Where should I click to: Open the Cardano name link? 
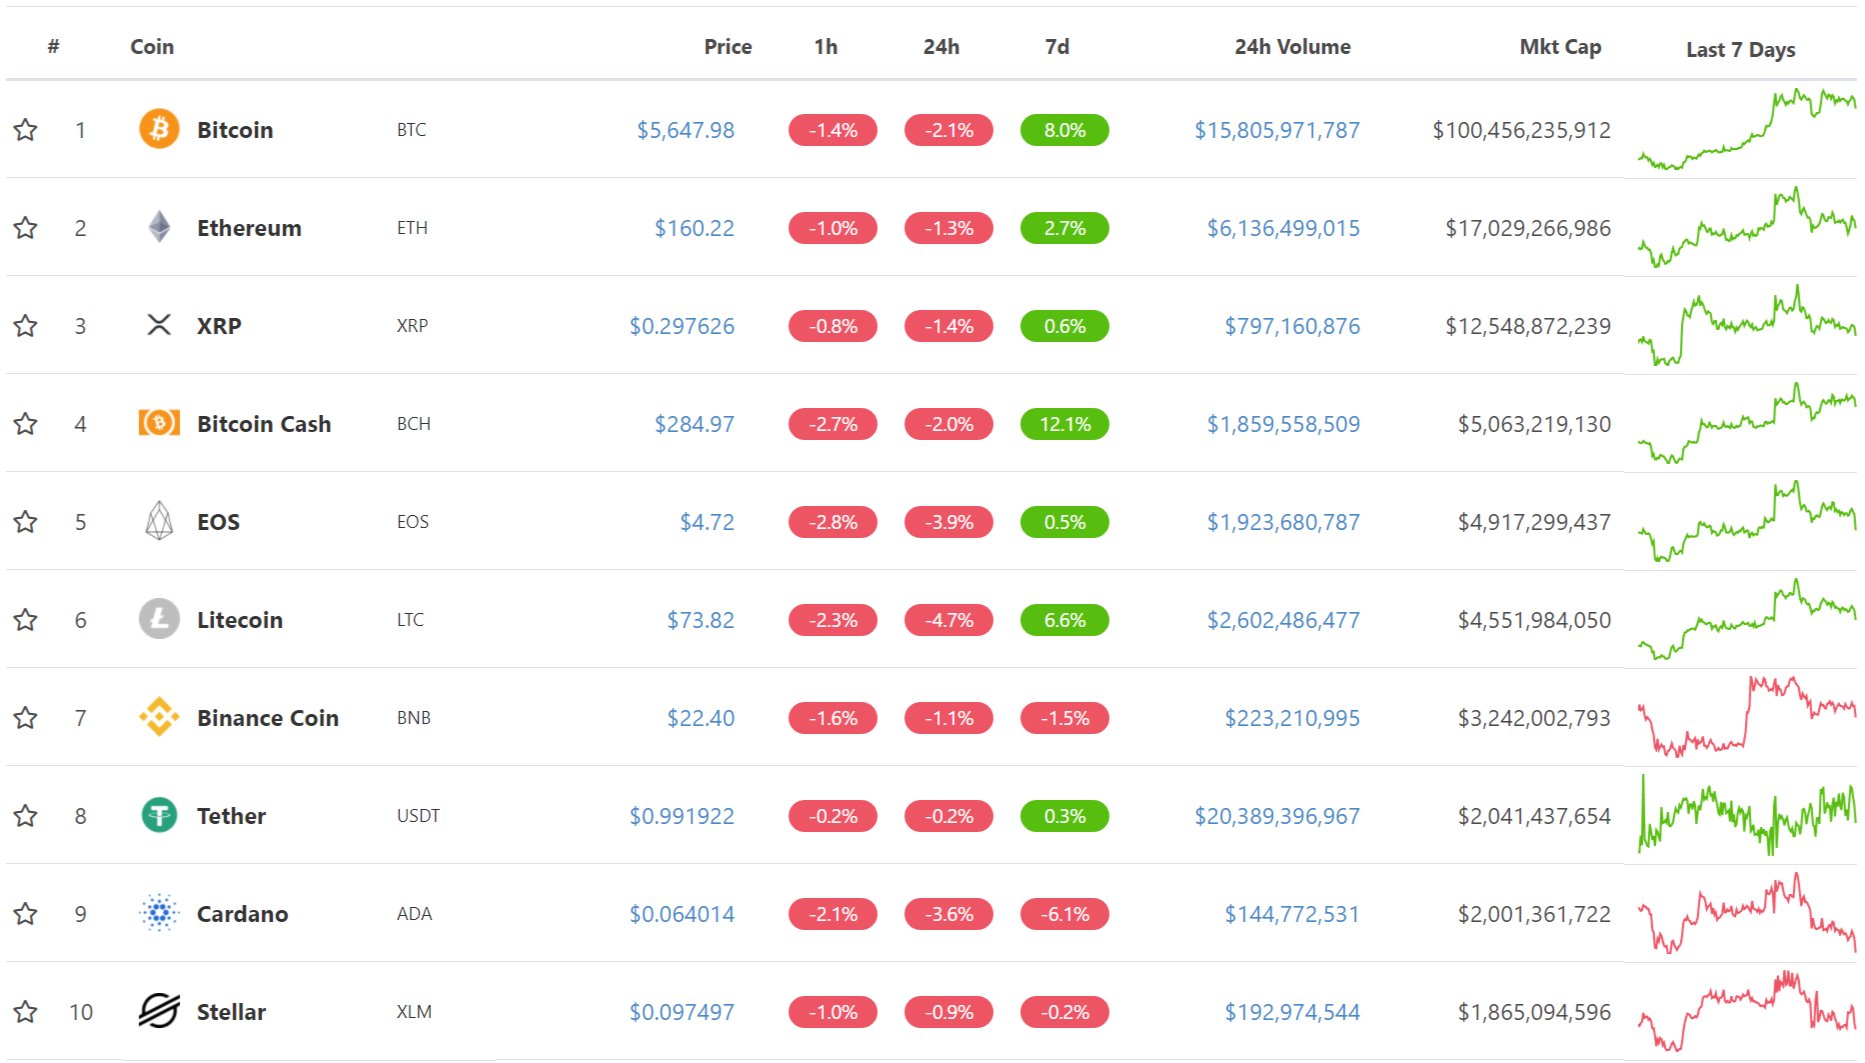click(x=242, y=913)
